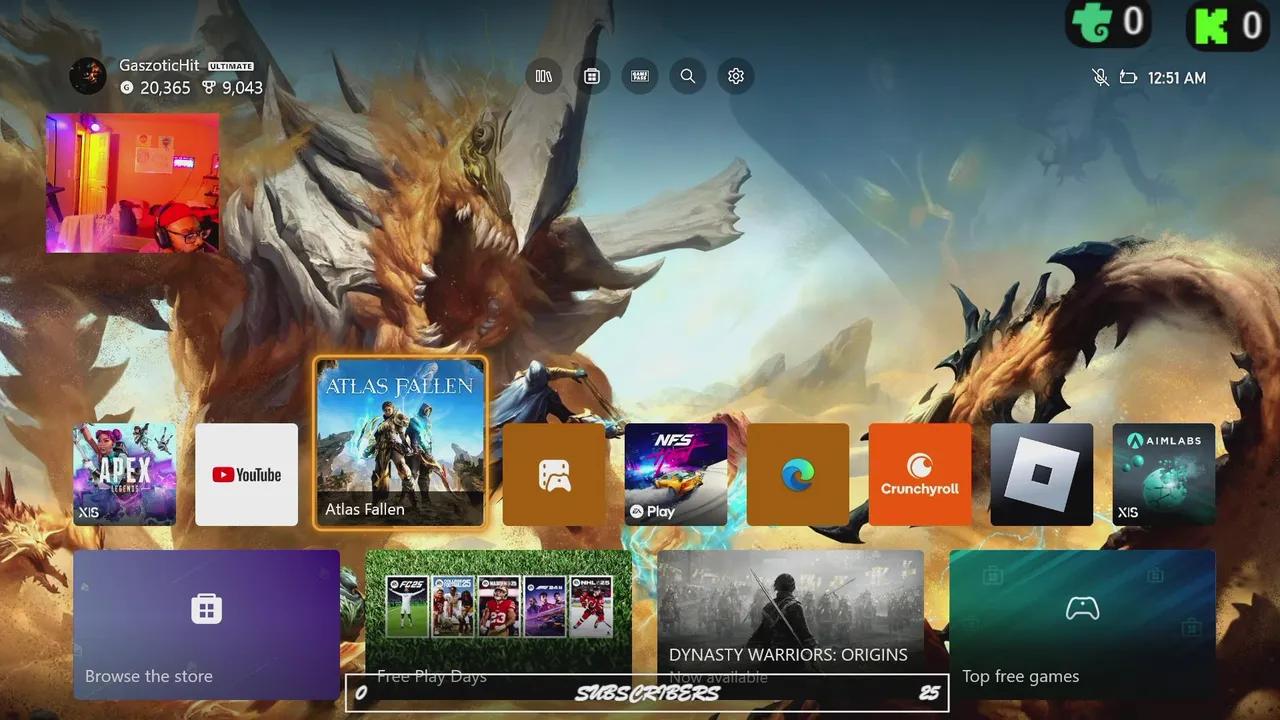
Task: Open the orange game controller collection tile
Action: click(554, 474)
